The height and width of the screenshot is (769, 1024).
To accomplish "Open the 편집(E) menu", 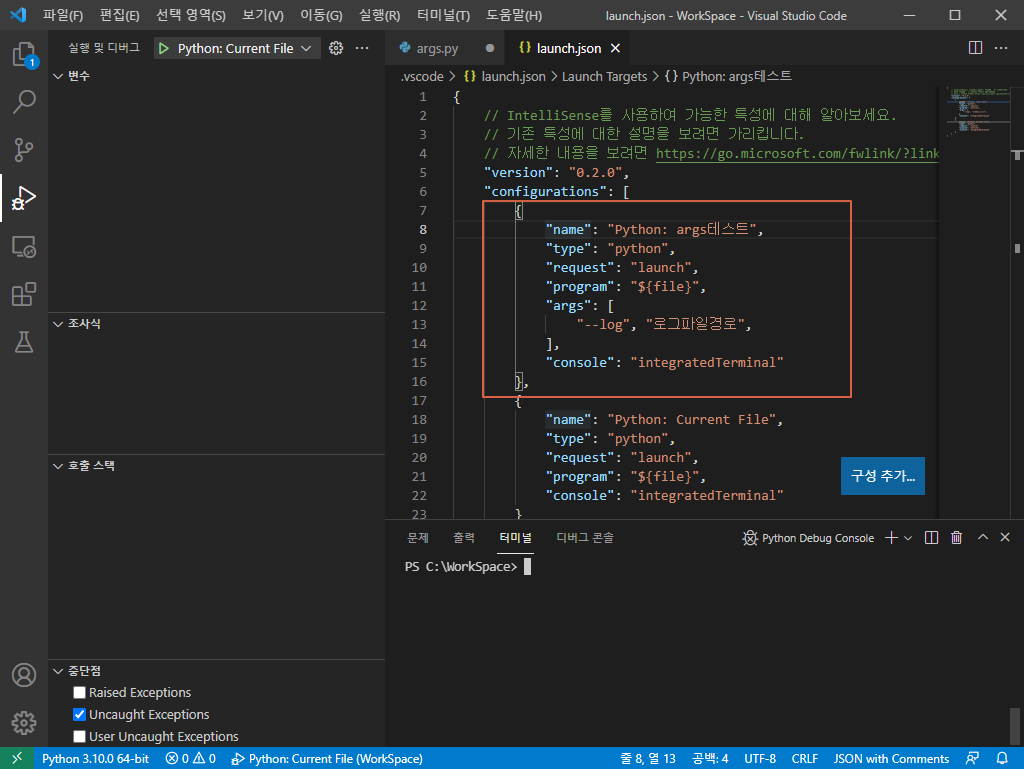I will [120, 15].
